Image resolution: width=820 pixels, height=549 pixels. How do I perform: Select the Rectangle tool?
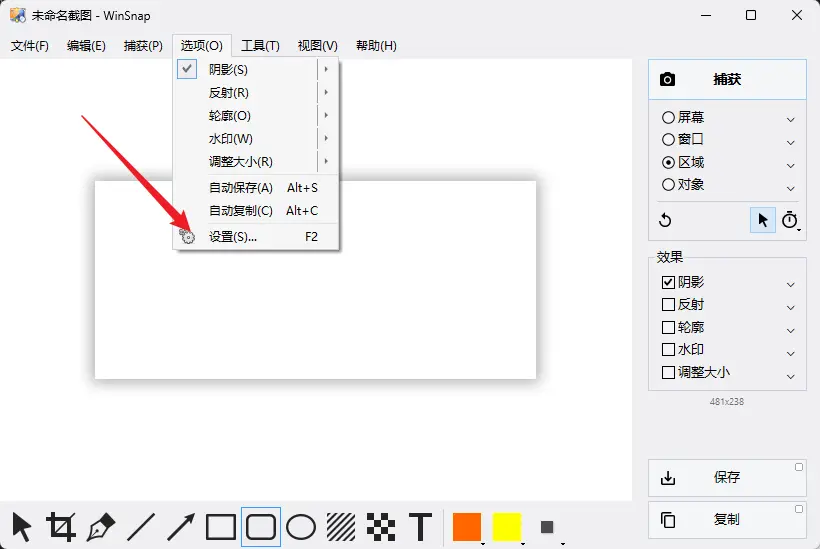[221, 527]
